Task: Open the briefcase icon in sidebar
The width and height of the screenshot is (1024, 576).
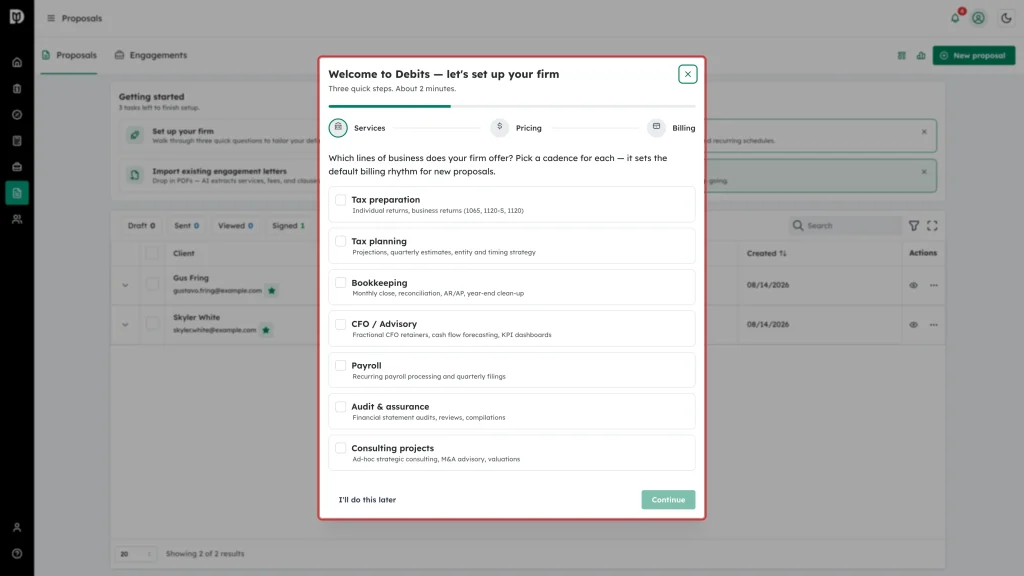Action: click(17, 167)
